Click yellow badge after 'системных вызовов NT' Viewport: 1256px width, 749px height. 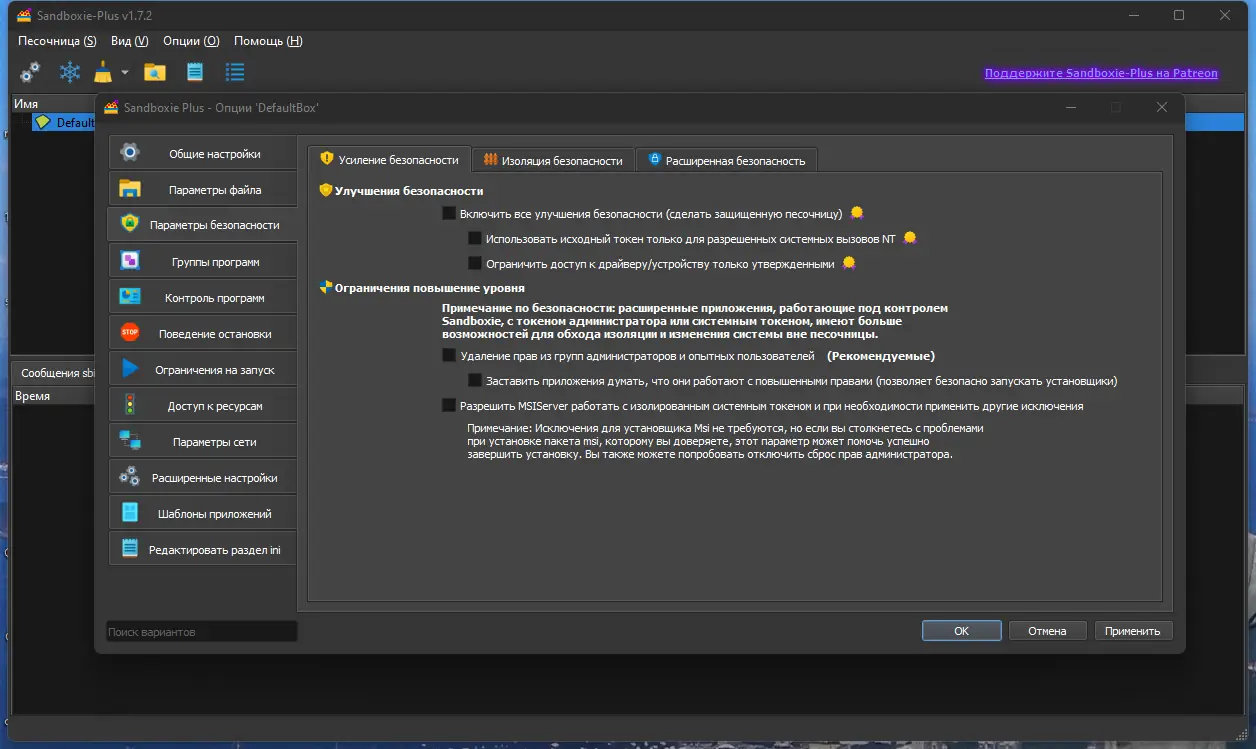[909, 238]
